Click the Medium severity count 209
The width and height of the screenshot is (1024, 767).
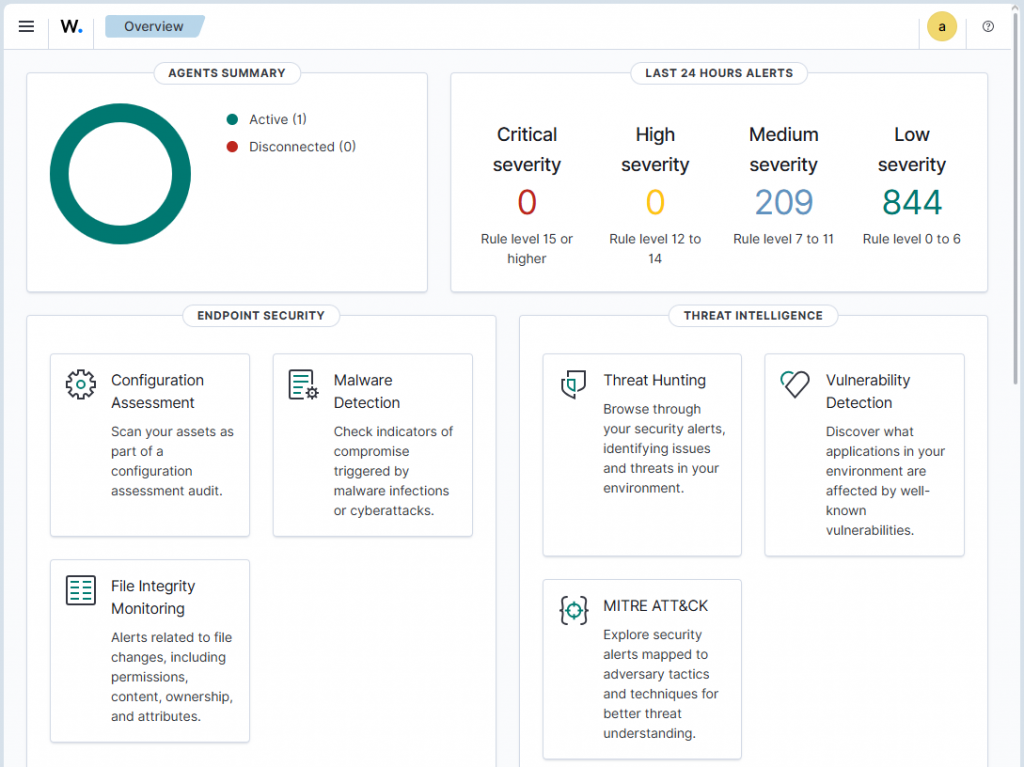[x=784, y=203]
